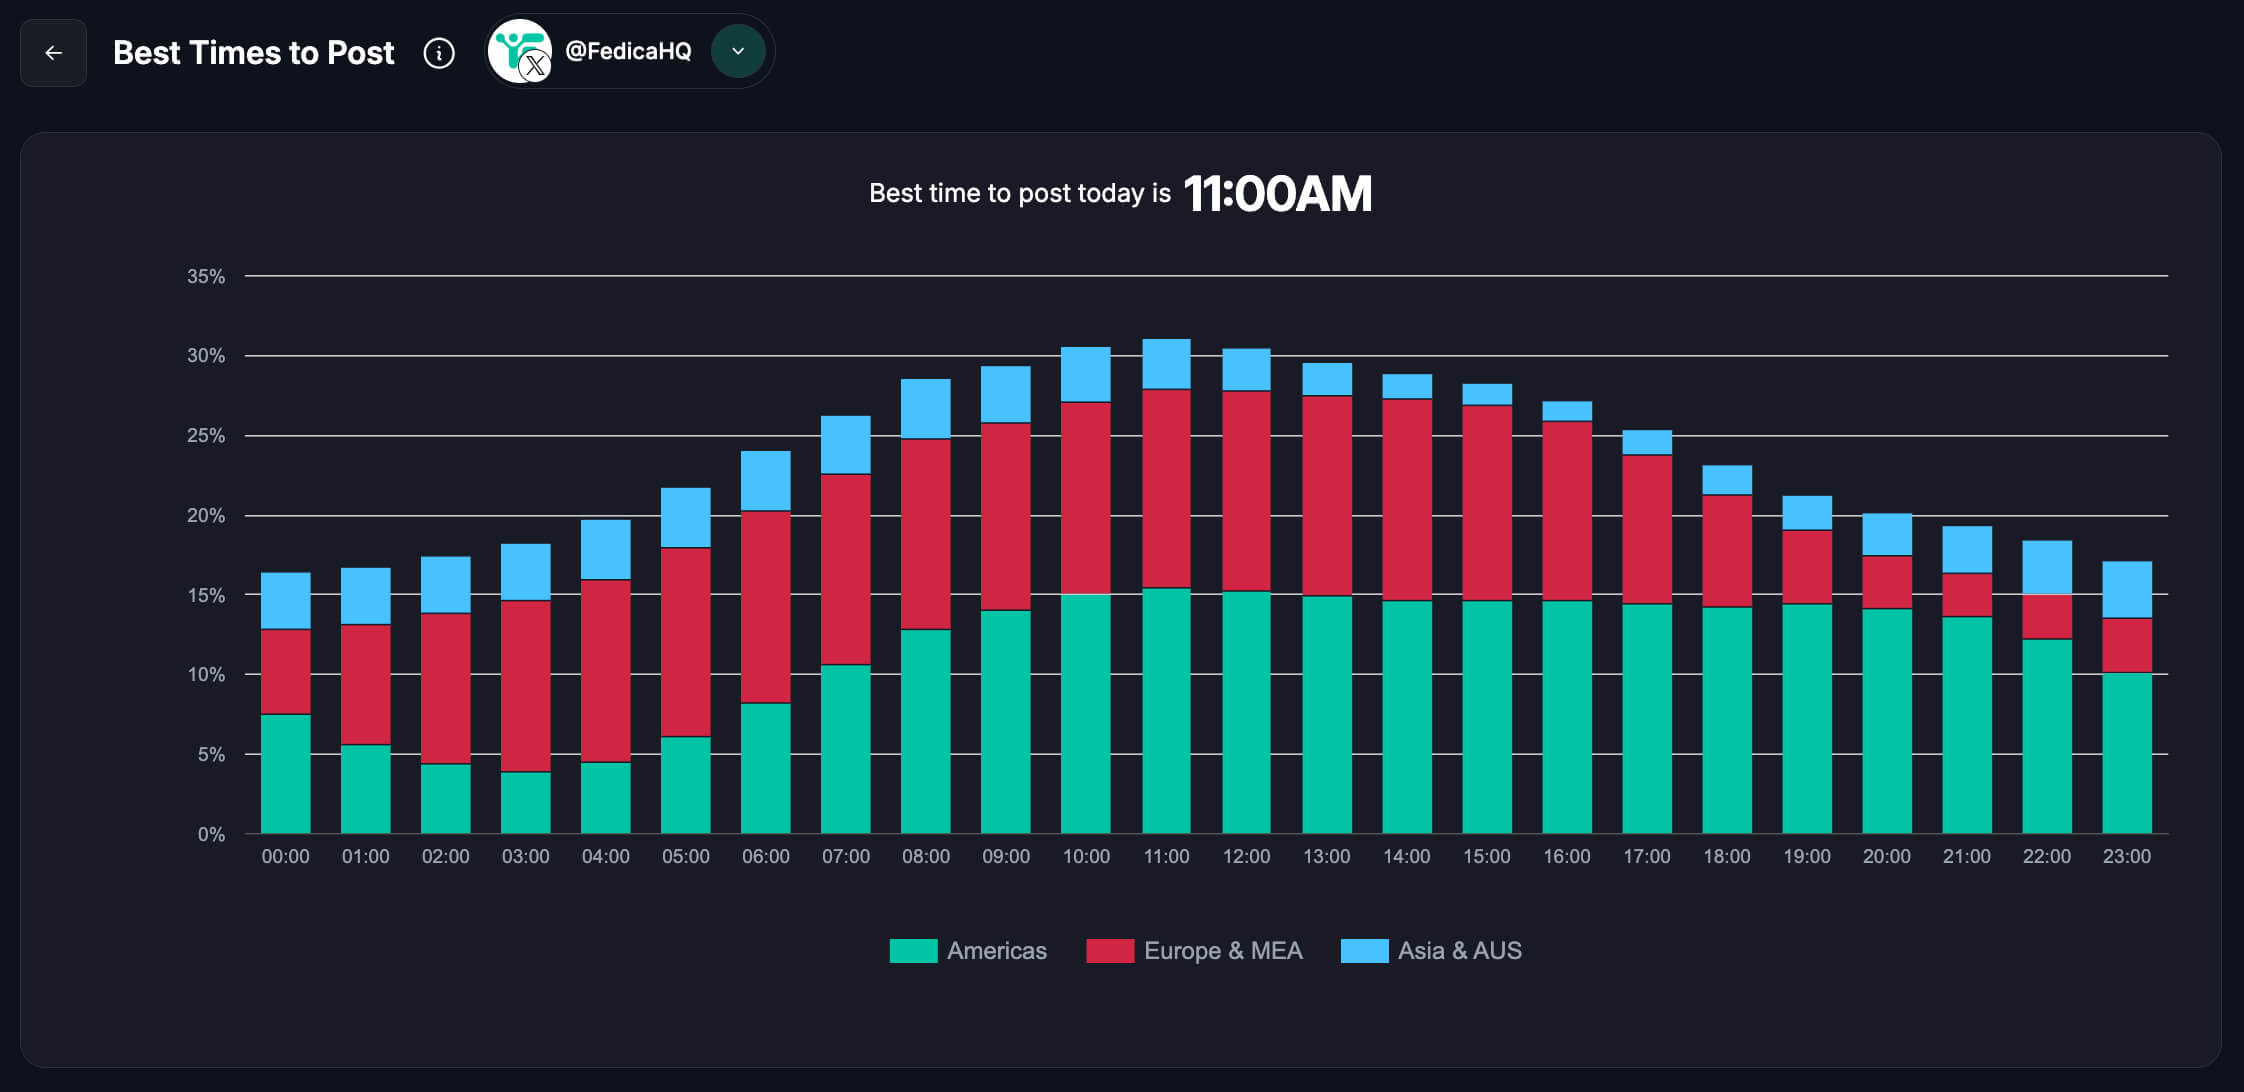The width and height of the screenshot is (2244, 1092).
Task: Expand the account selector chevron dropdown
Action: (x=738, y=51)
